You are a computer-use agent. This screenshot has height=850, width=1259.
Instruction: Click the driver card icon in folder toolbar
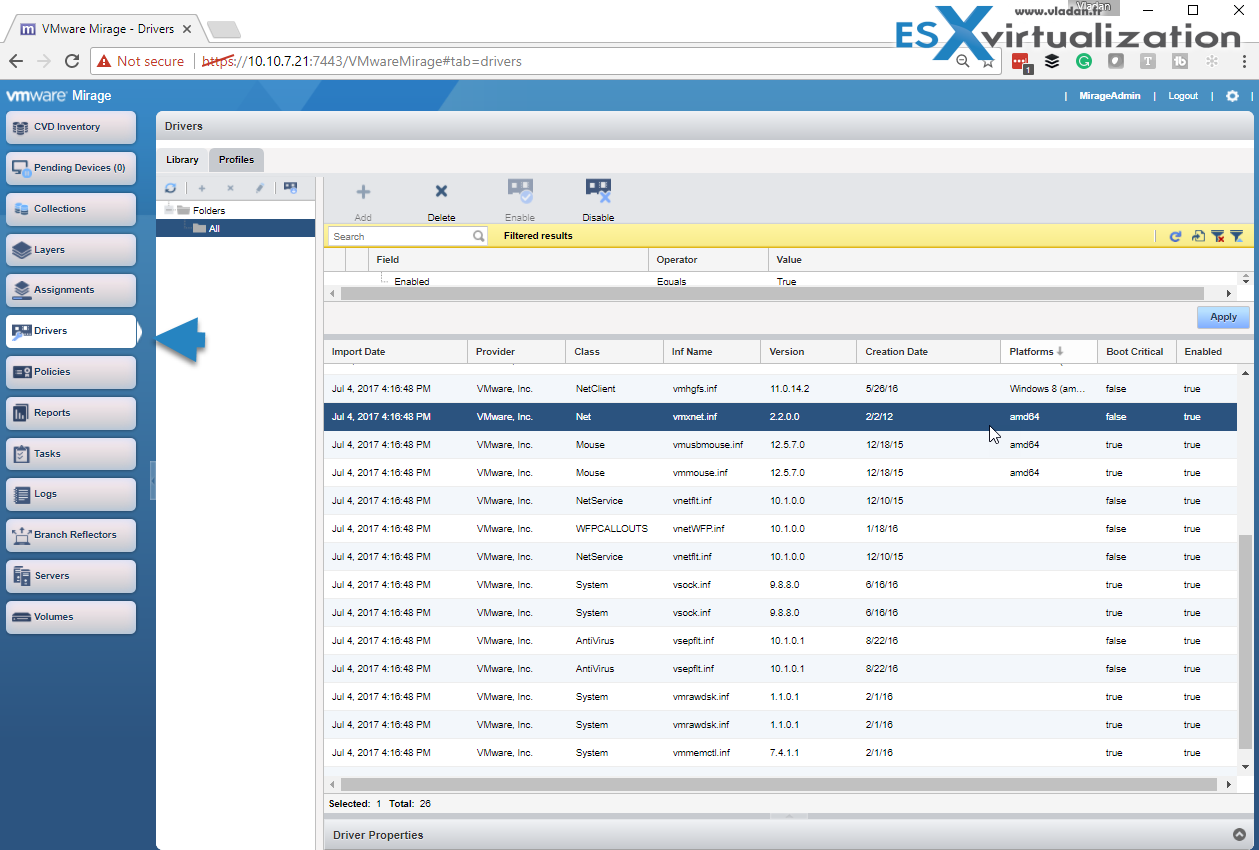[290, 188]
